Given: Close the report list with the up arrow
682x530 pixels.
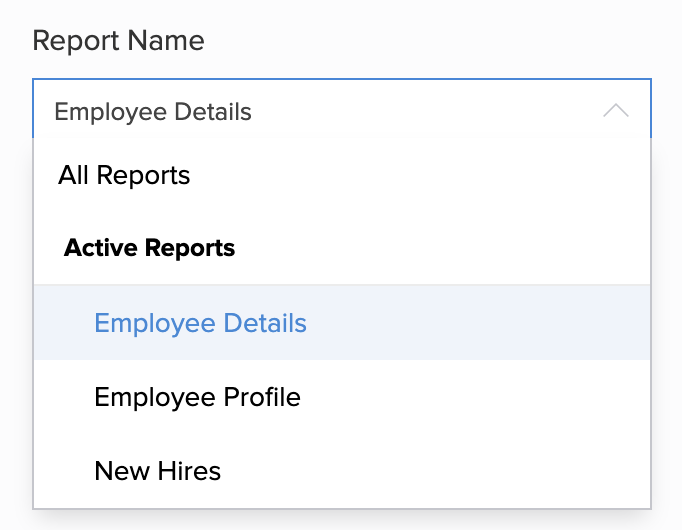Looking at the screenshot, I should coord(616,111).
